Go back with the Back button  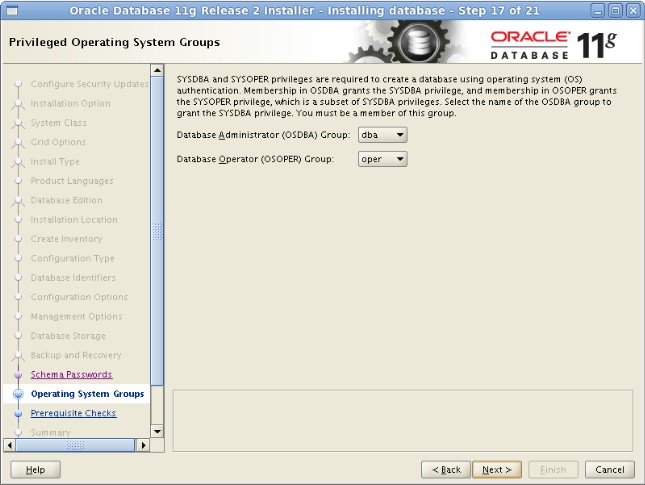(446, 470)
